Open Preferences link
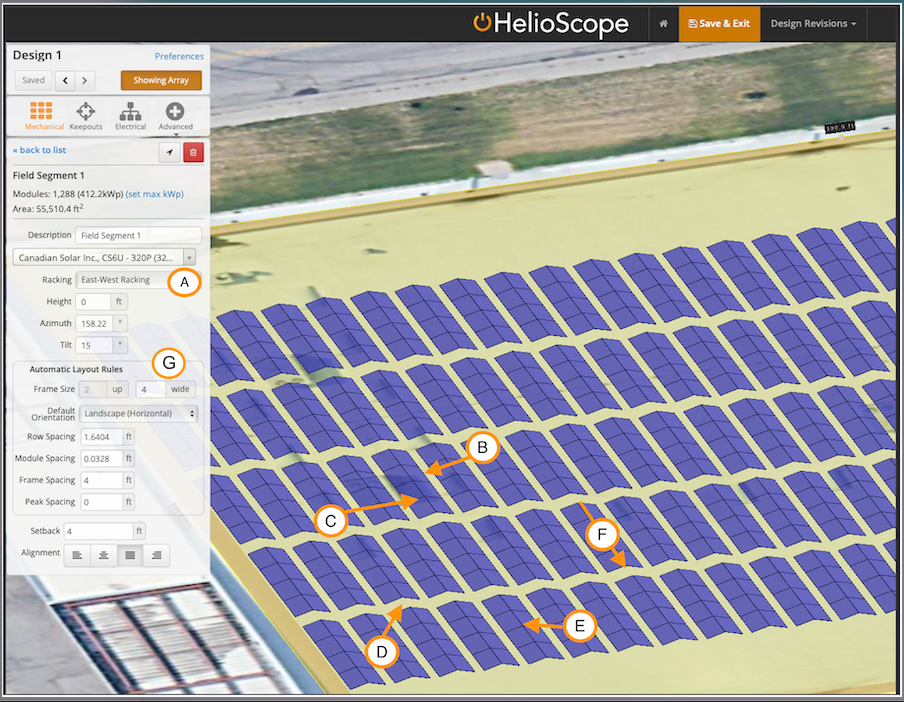 coord(179,56)
